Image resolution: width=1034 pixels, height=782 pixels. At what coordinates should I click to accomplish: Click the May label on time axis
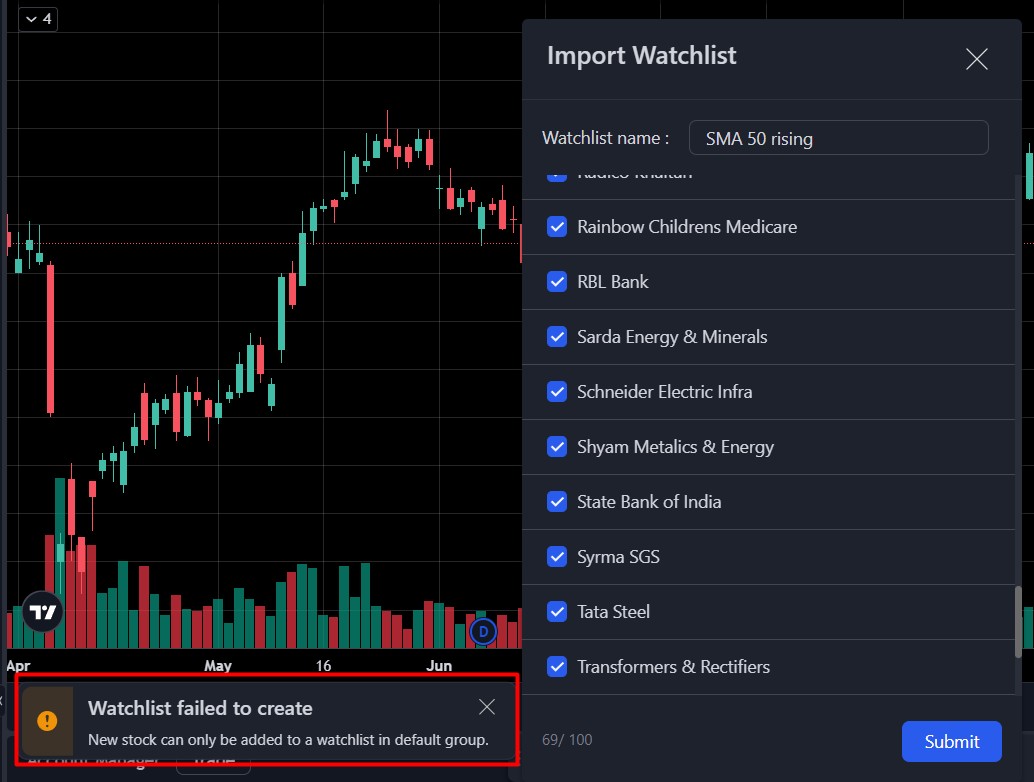[x=217, y=665]
